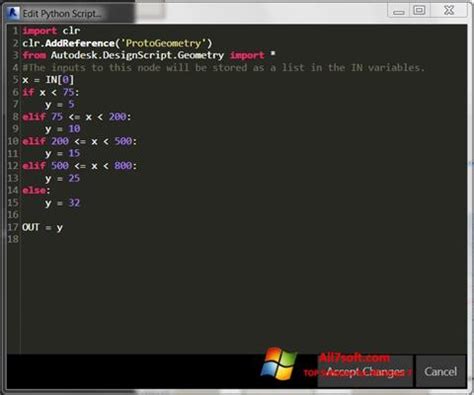Click 'import clr' on line 1

(x=51, y=31)
